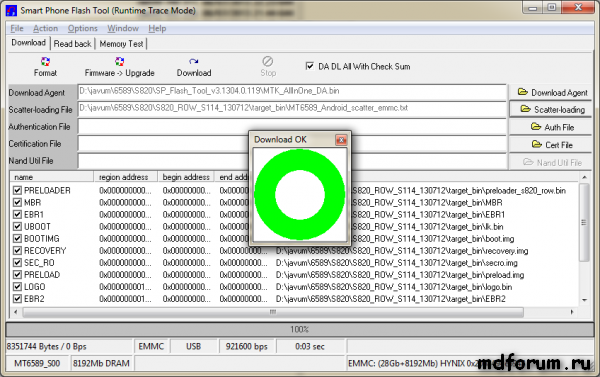The height and width of the screenshot is (377, 600).
Task: Click the preloader_s820_row.bin file path
Action: 459,190
